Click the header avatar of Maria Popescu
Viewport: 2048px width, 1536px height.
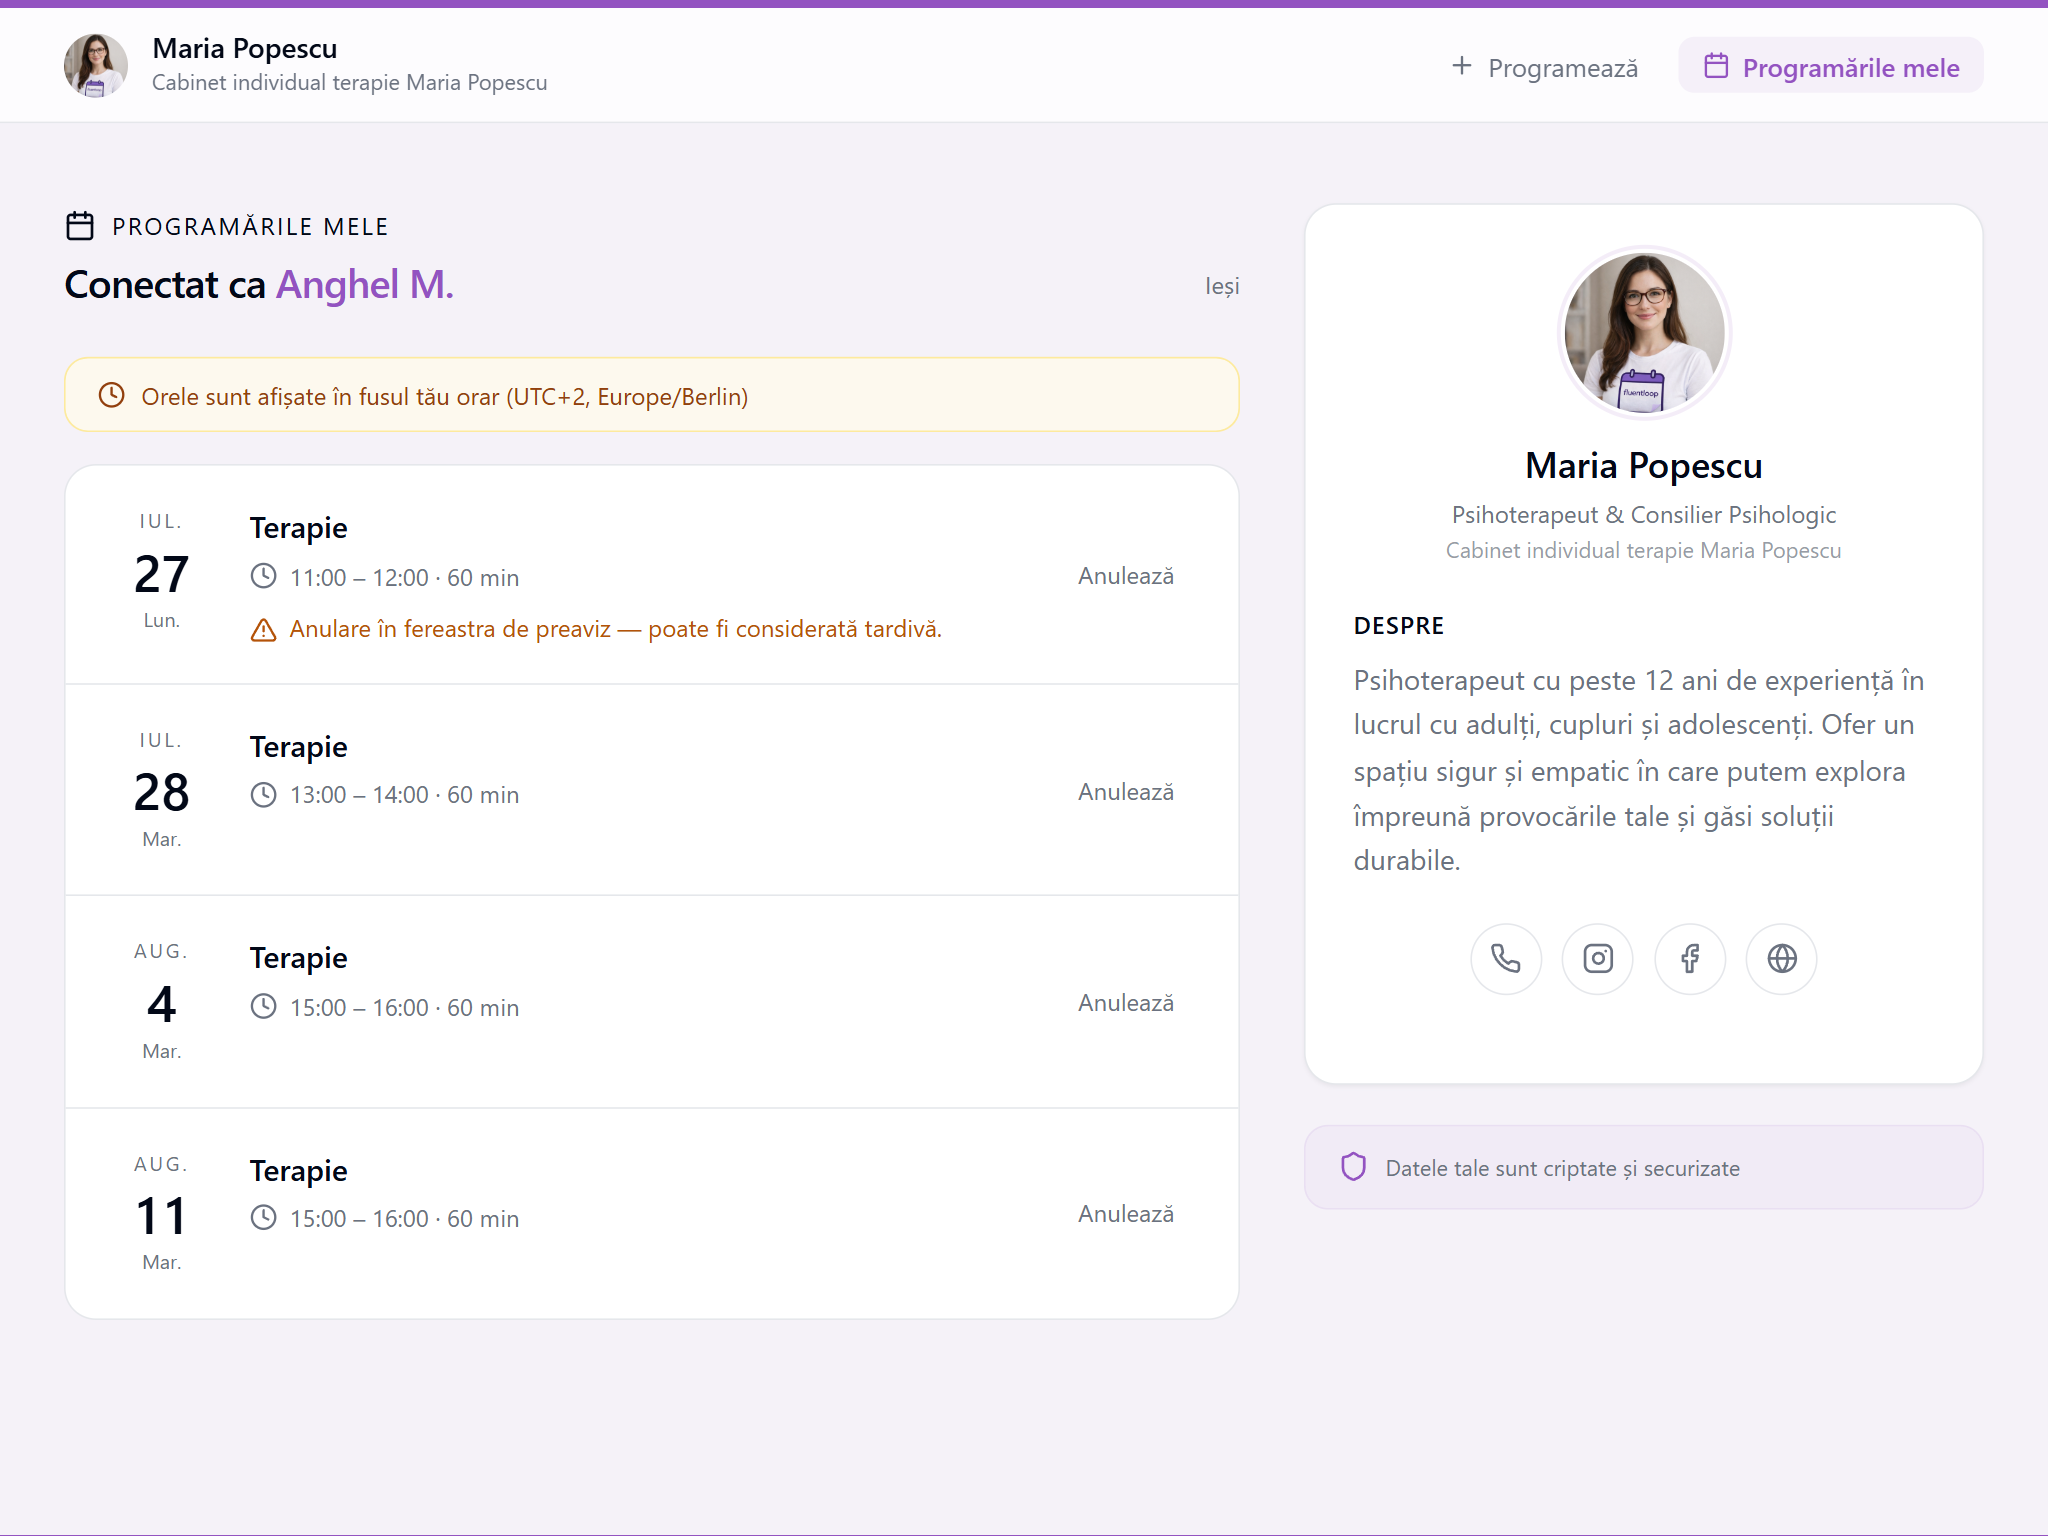96,66
